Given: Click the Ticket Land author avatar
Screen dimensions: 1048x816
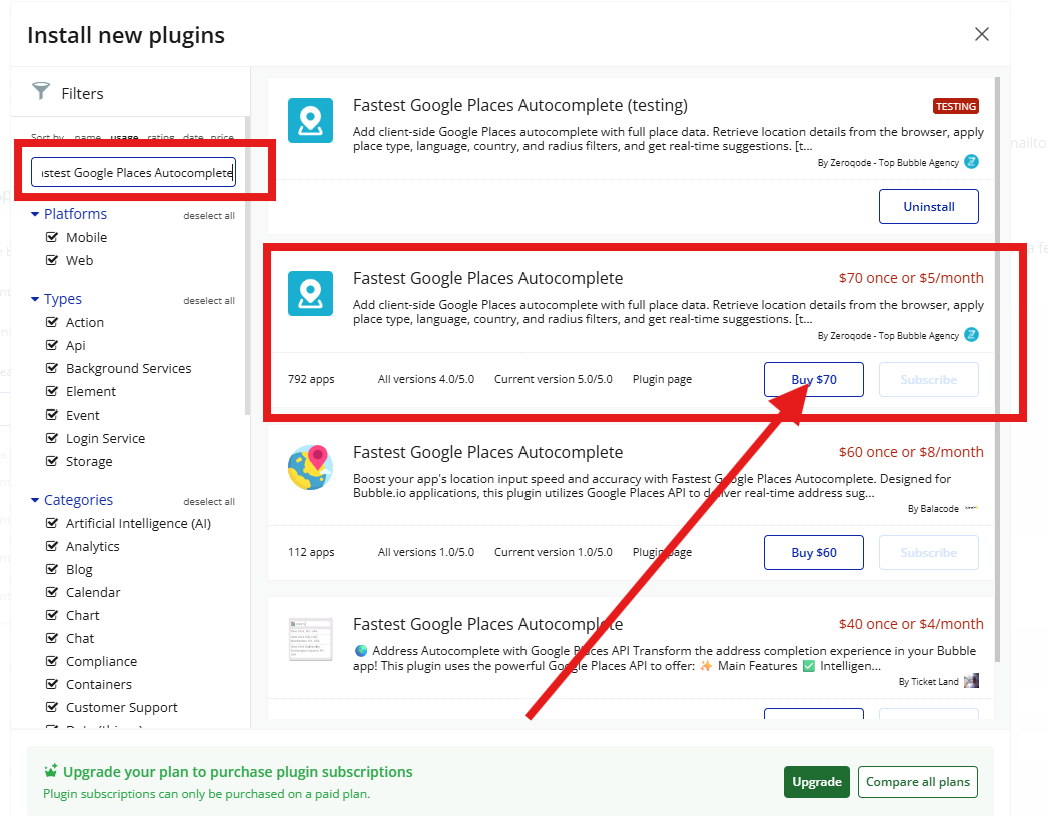Looking at the screenshot, I should point(972,681).
